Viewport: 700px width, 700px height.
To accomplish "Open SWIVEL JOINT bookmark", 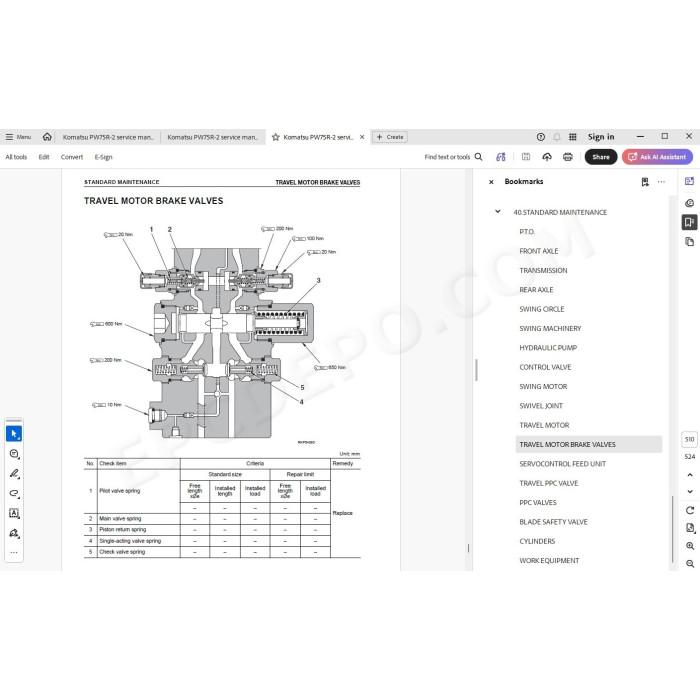I will (541, 406).
